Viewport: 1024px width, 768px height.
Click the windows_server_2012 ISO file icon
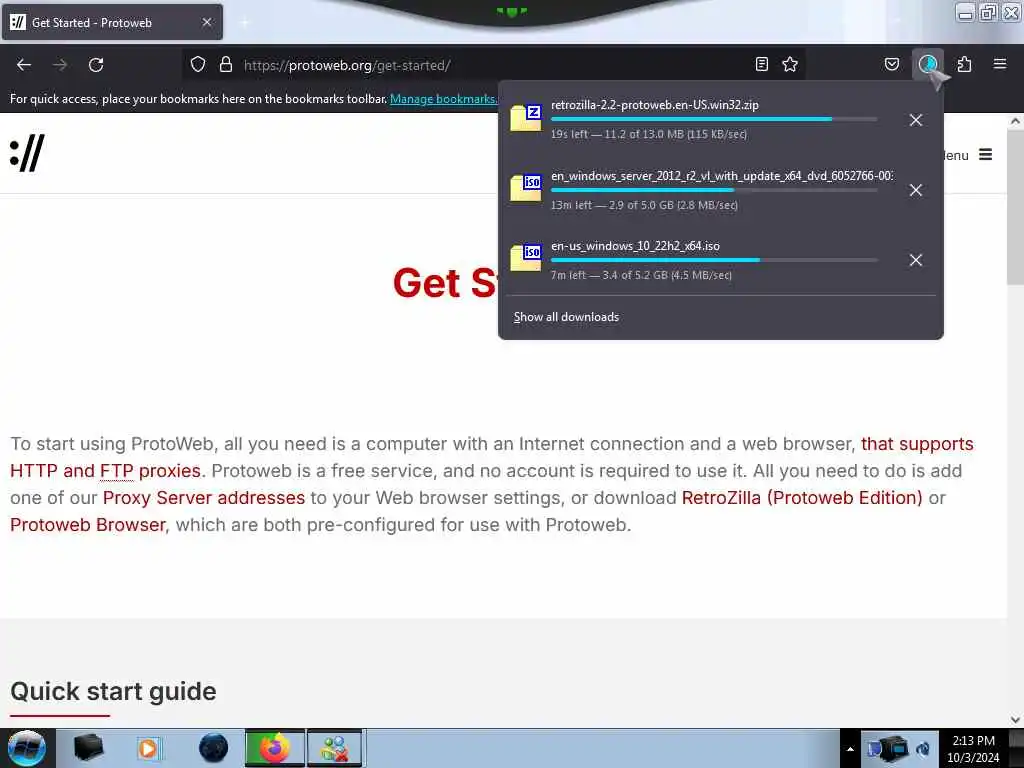tap(526, 188)
